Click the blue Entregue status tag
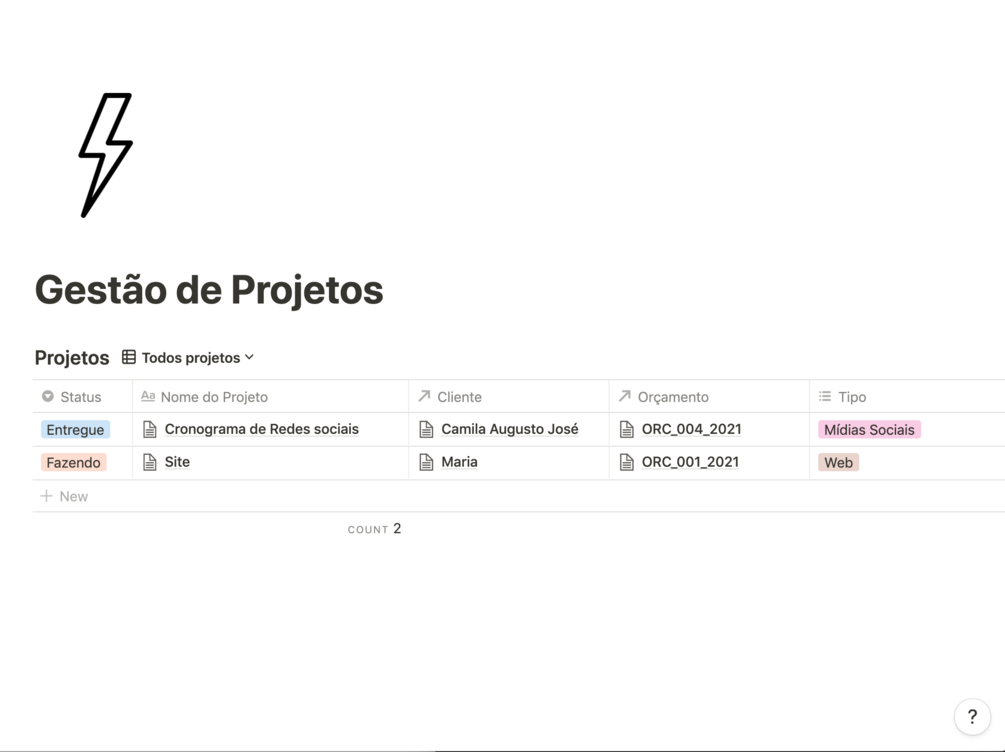 point(75,429)
